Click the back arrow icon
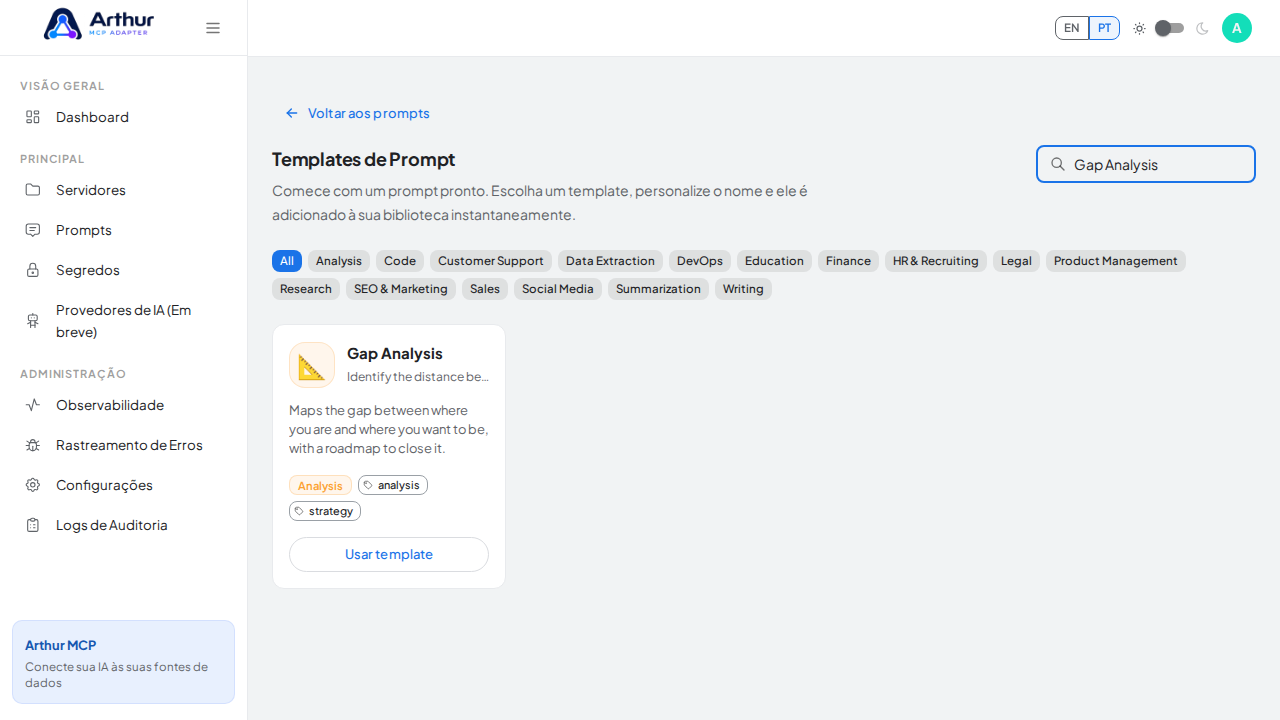The image size is (1280, 720). point(292,113)
